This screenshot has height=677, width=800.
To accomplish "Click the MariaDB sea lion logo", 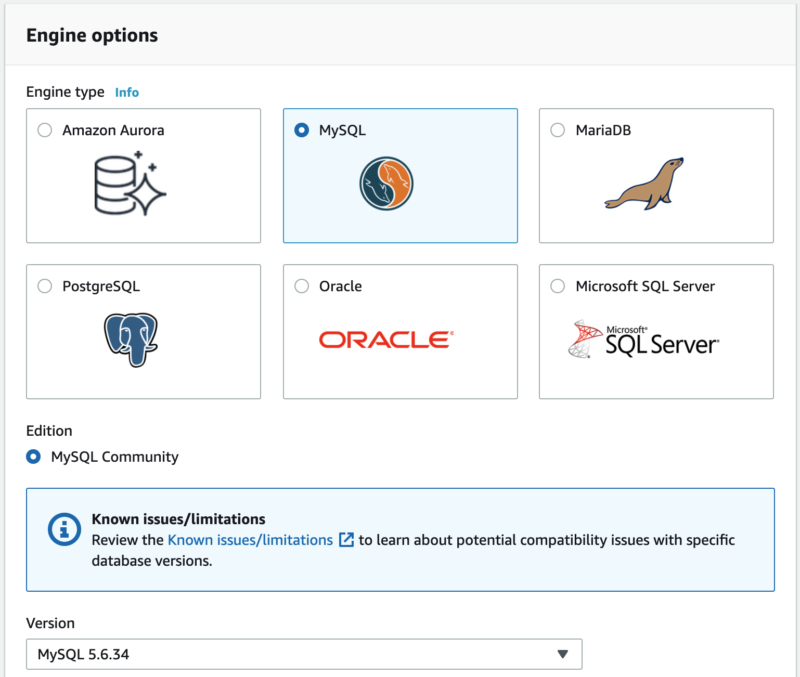I will (x=644, y=184).
